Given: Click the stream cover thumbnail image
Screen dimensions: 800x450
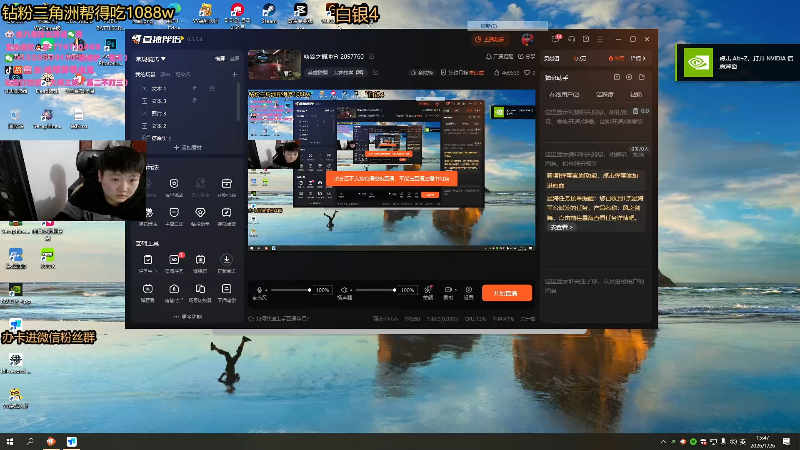Looking at the screenshot, I should (274, 64).
